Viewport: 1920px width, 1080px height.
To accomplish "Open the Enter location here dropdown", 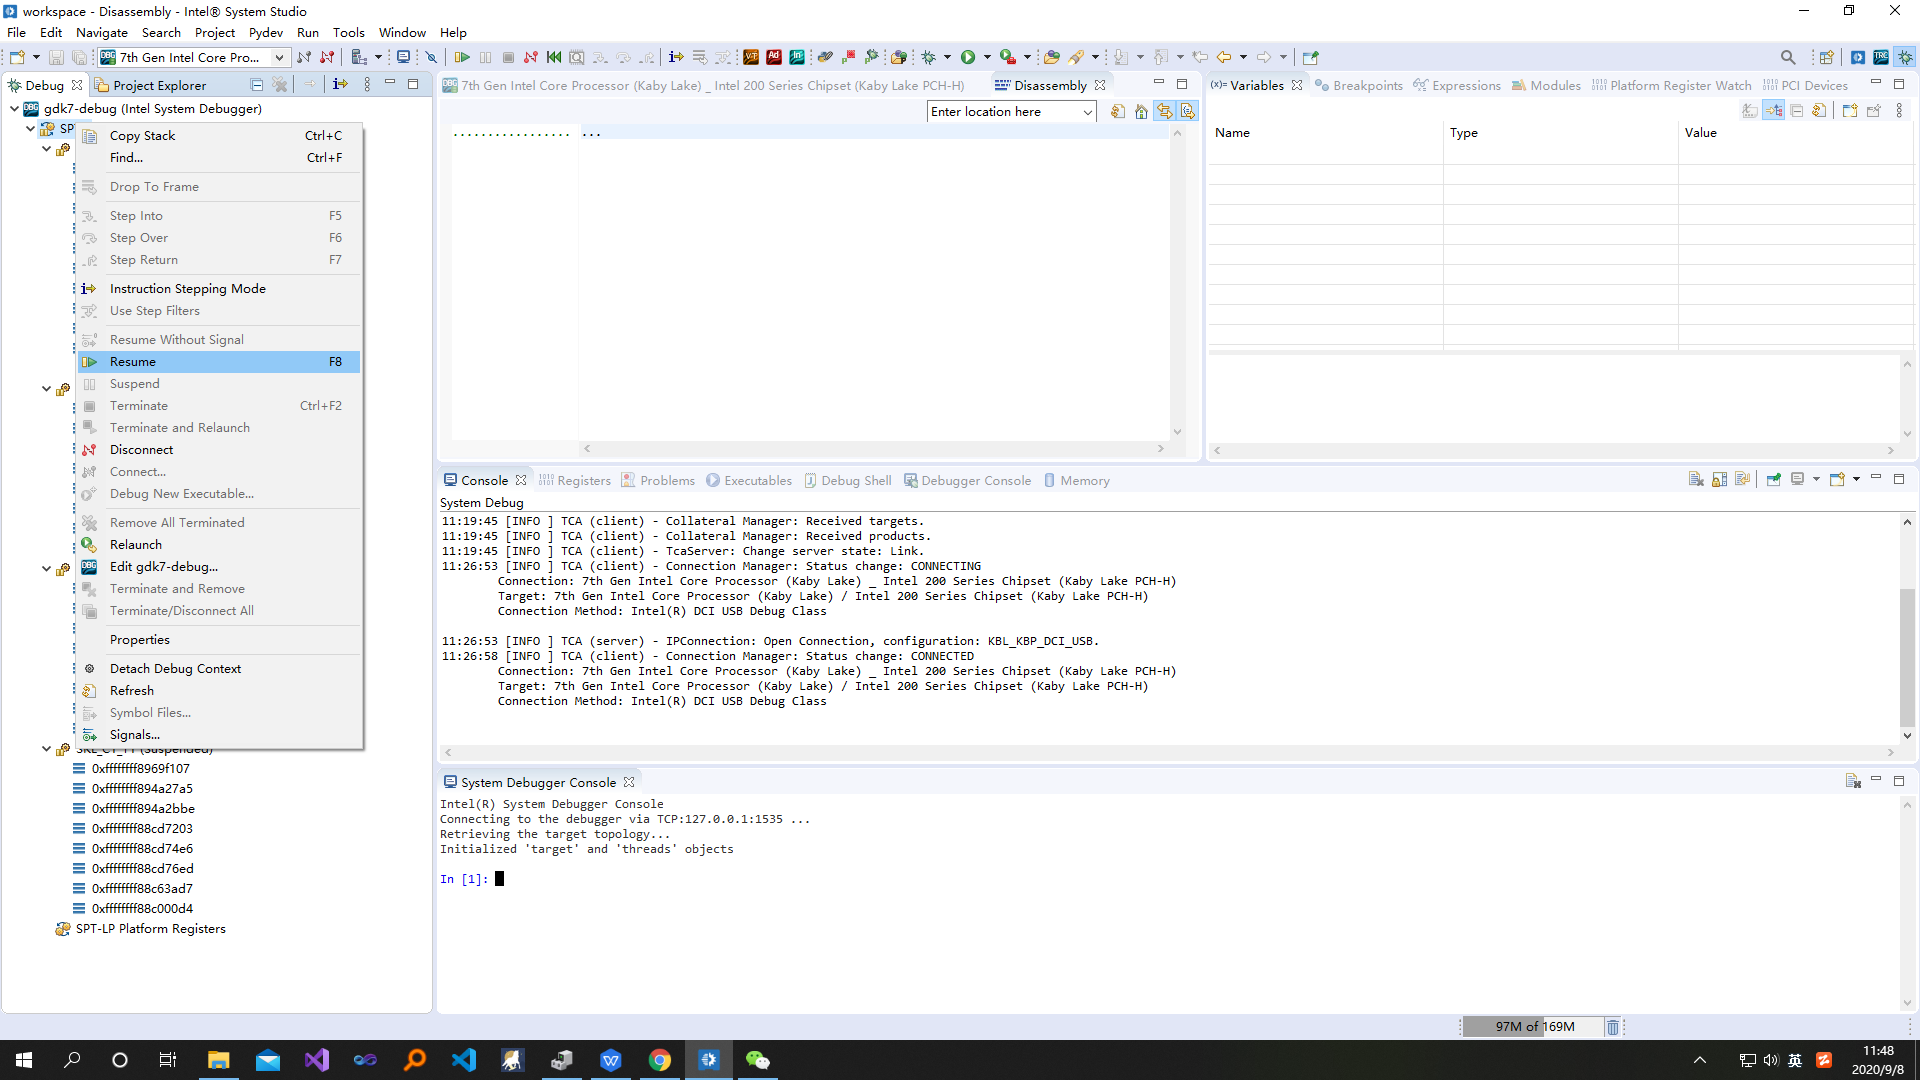I will pyautogui.click(x=1088, y=111).
